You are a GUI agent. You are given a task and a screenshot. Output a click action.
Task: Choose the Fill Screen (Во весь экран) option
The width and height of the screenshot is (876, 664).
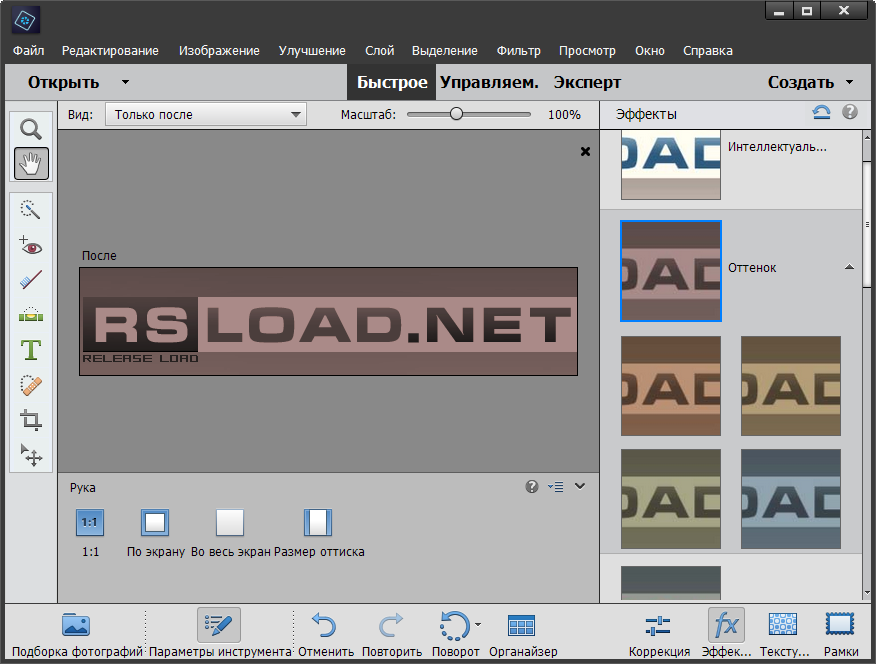(230, 523)
